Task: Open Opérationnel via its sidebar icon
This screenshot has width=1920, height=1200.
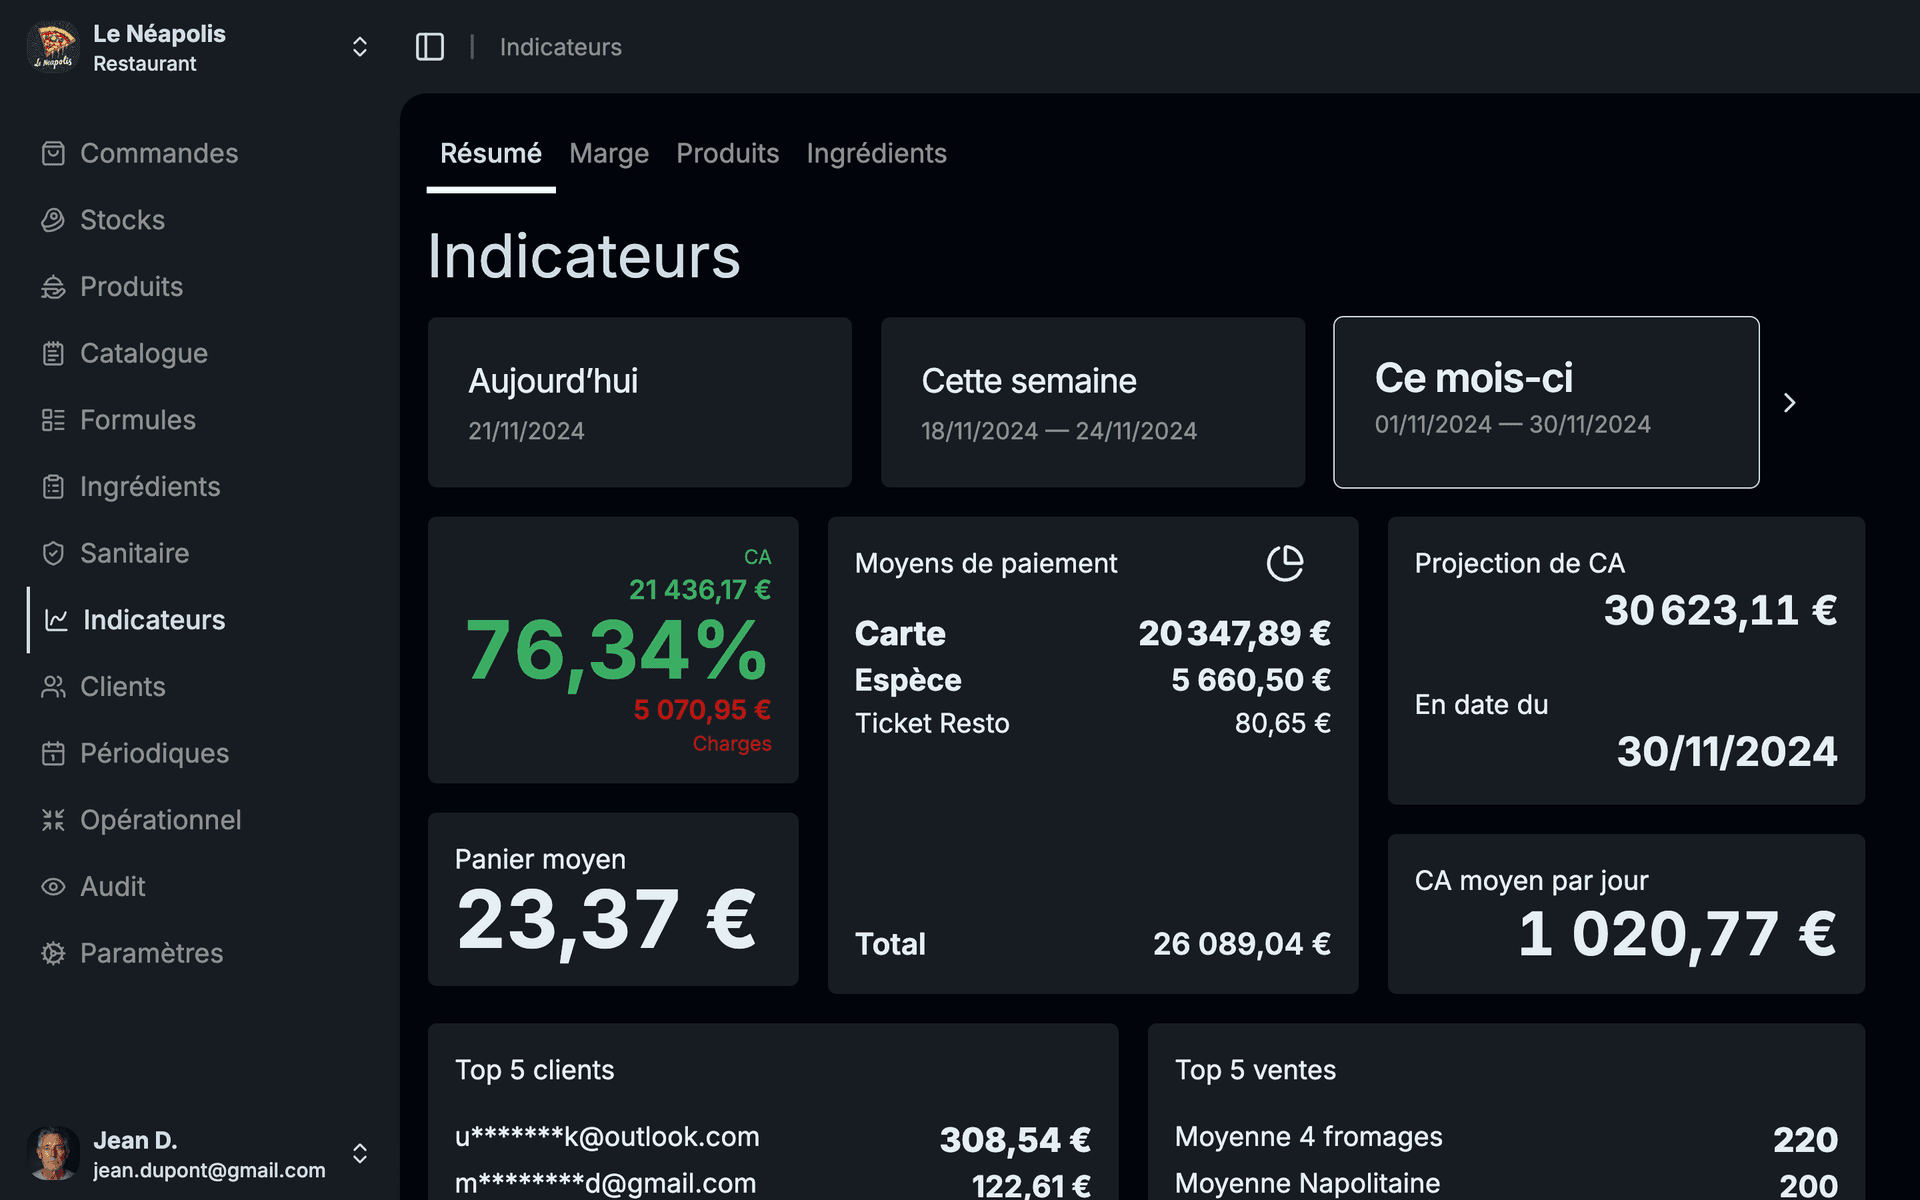Action: [x=53, y=820]
